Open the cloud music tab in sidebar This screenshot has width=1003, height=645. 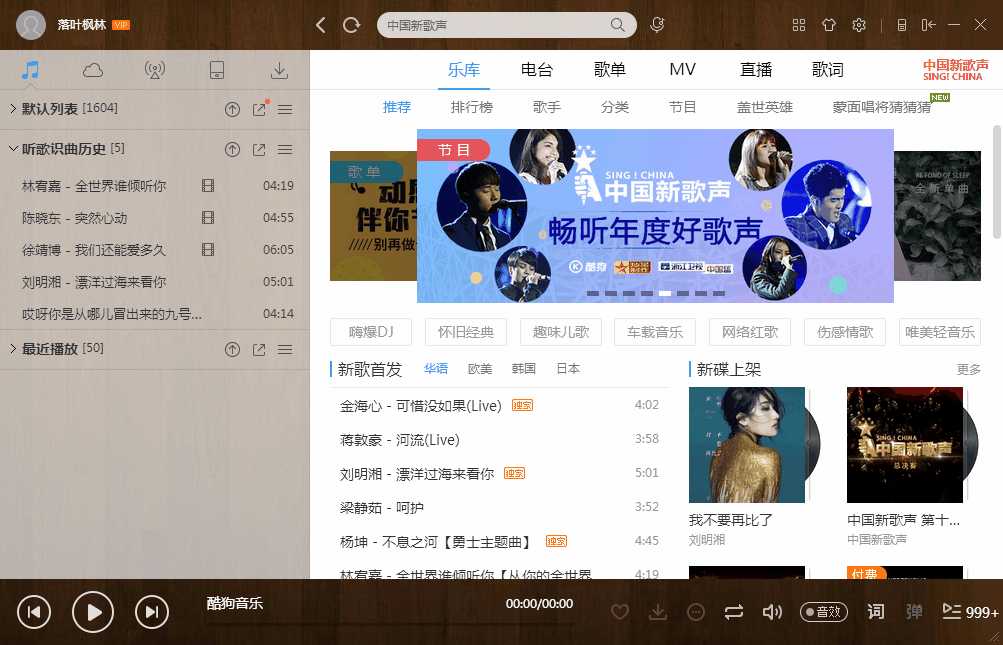coord(93,70)
